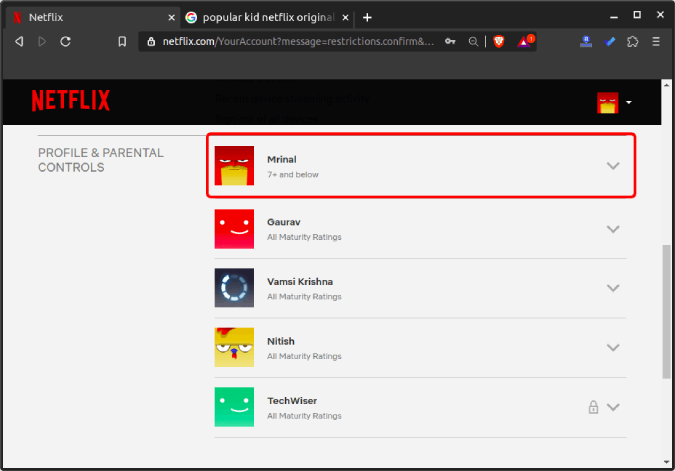Click Vamsi Krishna's profile avatar
Viewport: 675px width, 471px height.
pos(234,288)
